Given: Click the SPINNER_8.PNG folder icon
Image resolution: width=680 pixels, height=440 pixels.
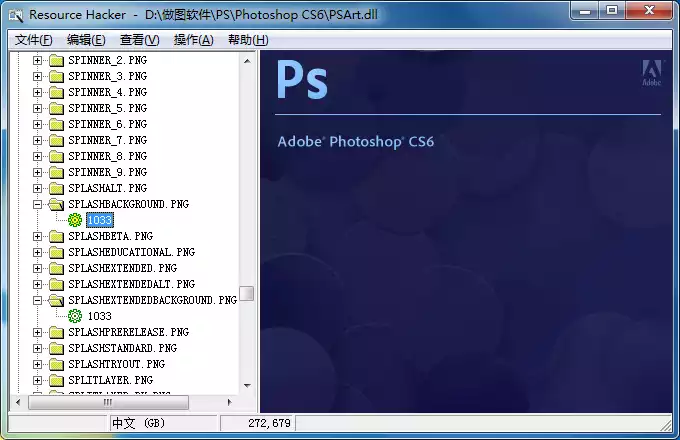Looking at the screenshot, I should click(56, 156).
